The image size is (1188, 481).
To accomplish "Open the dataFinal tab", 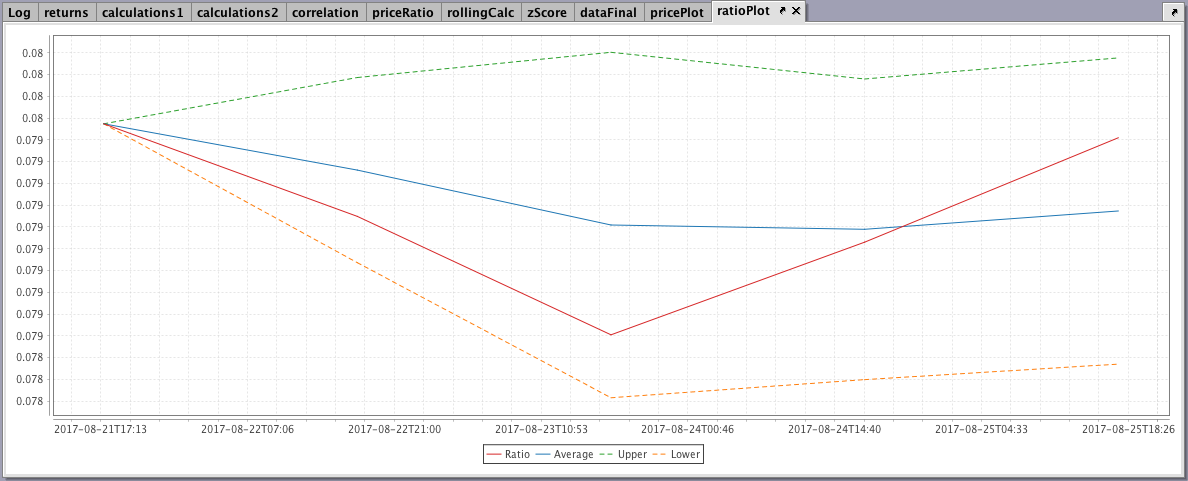I will (x=608, y=12).
